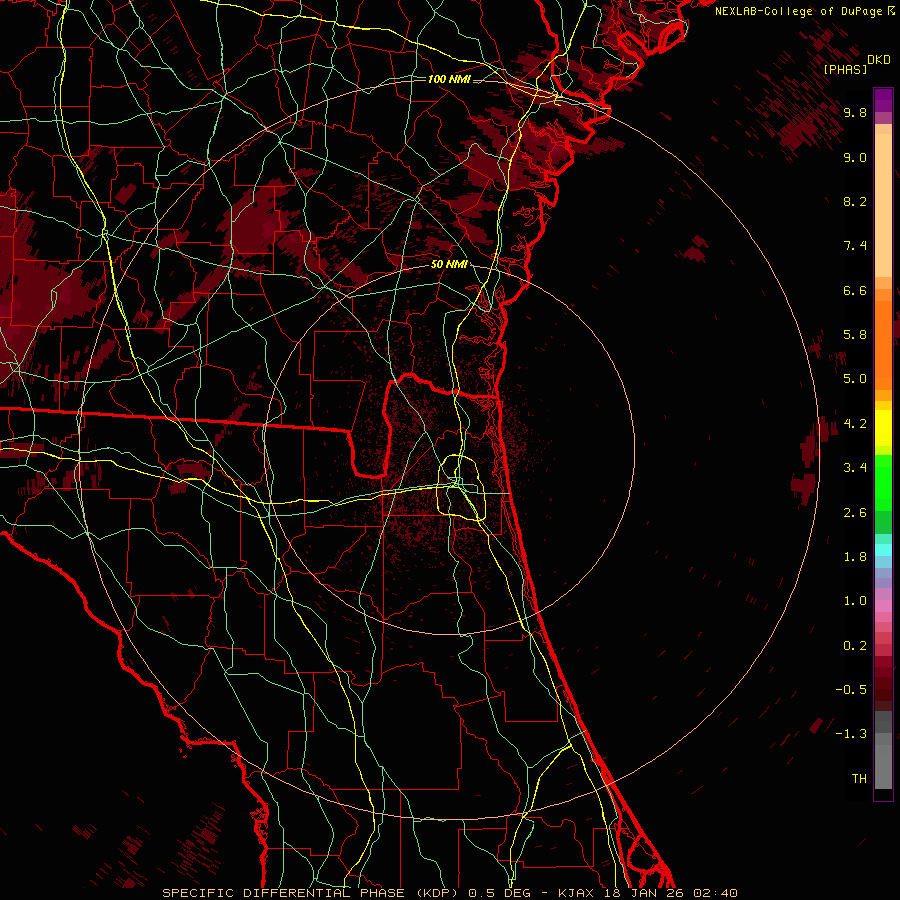Click the 5.0 legend value
Viewport: 900px width, 900px height.
click(x=855, y=379)
